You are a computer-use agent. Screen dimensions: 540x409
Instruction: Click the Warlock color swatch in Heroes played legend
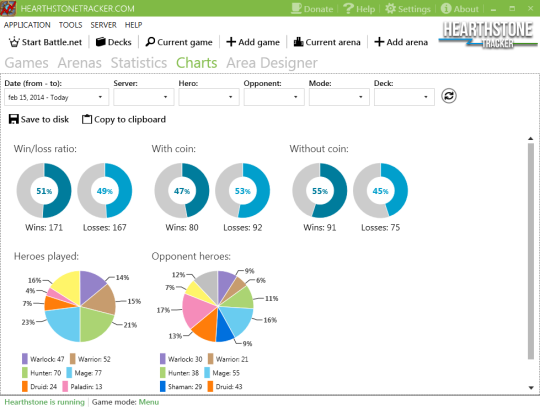(x=25, y=359)
